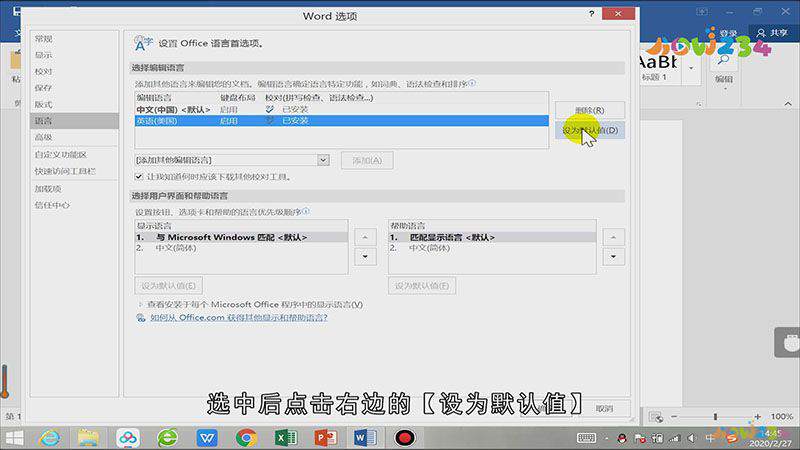Select the 英语(美国) editing language row
The image size is (800, 450).
pos(341,121)
